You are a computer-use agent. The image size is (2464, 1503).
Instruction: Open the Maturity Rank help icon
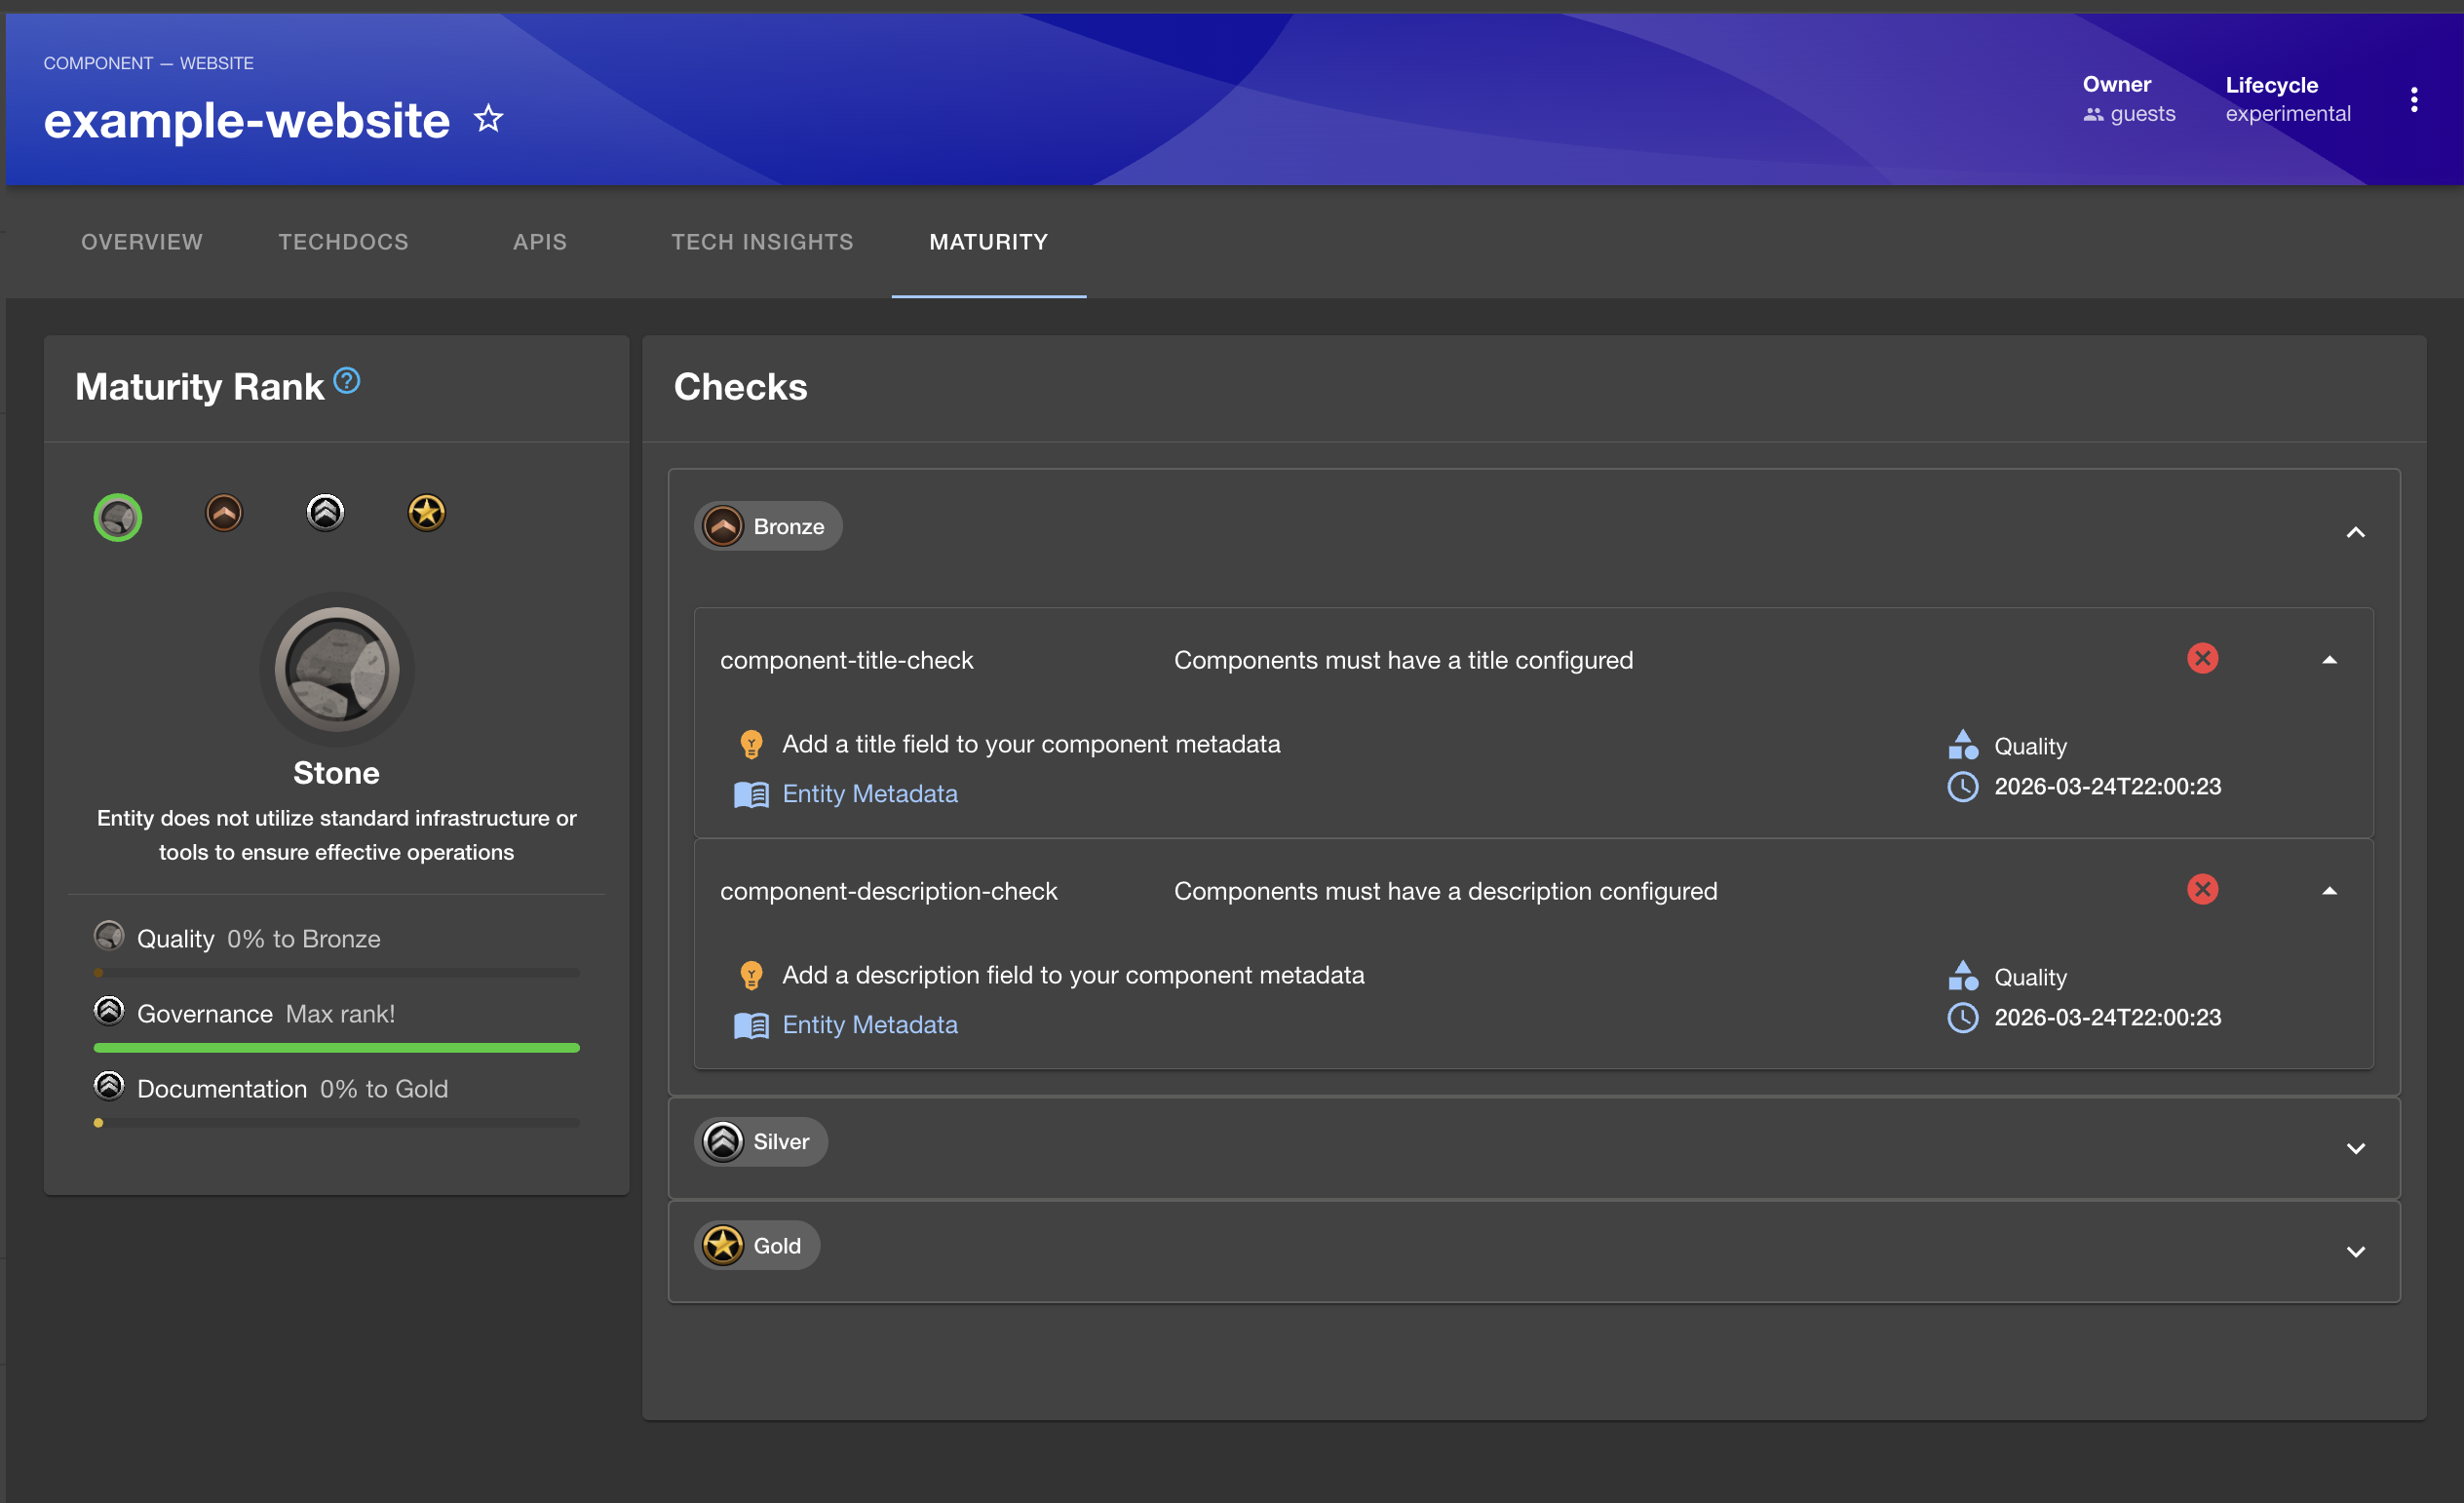[x=344, y=380]
